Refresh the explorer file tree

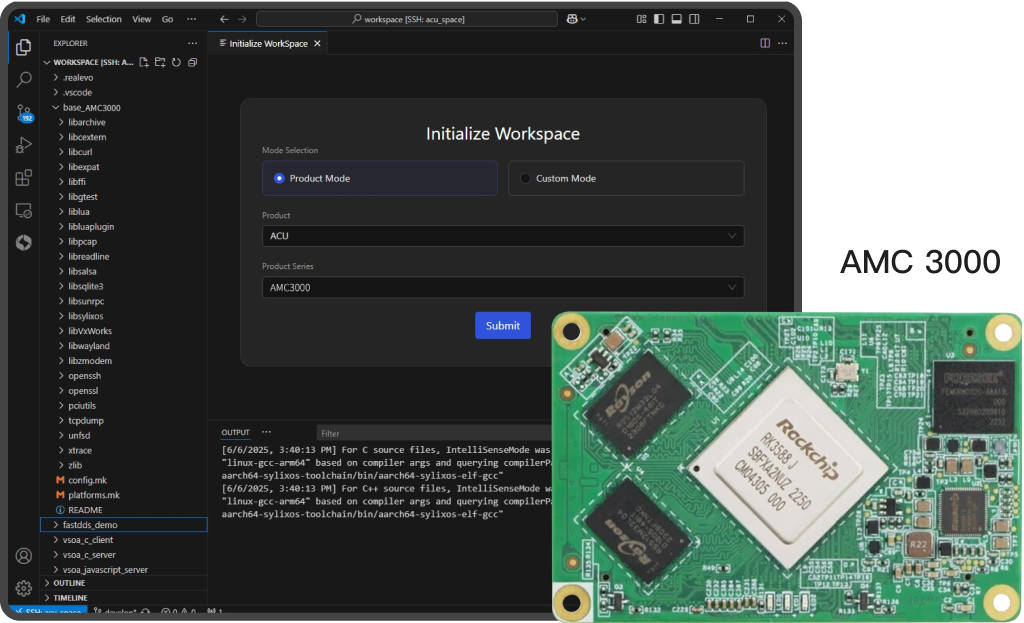(176, 62)
